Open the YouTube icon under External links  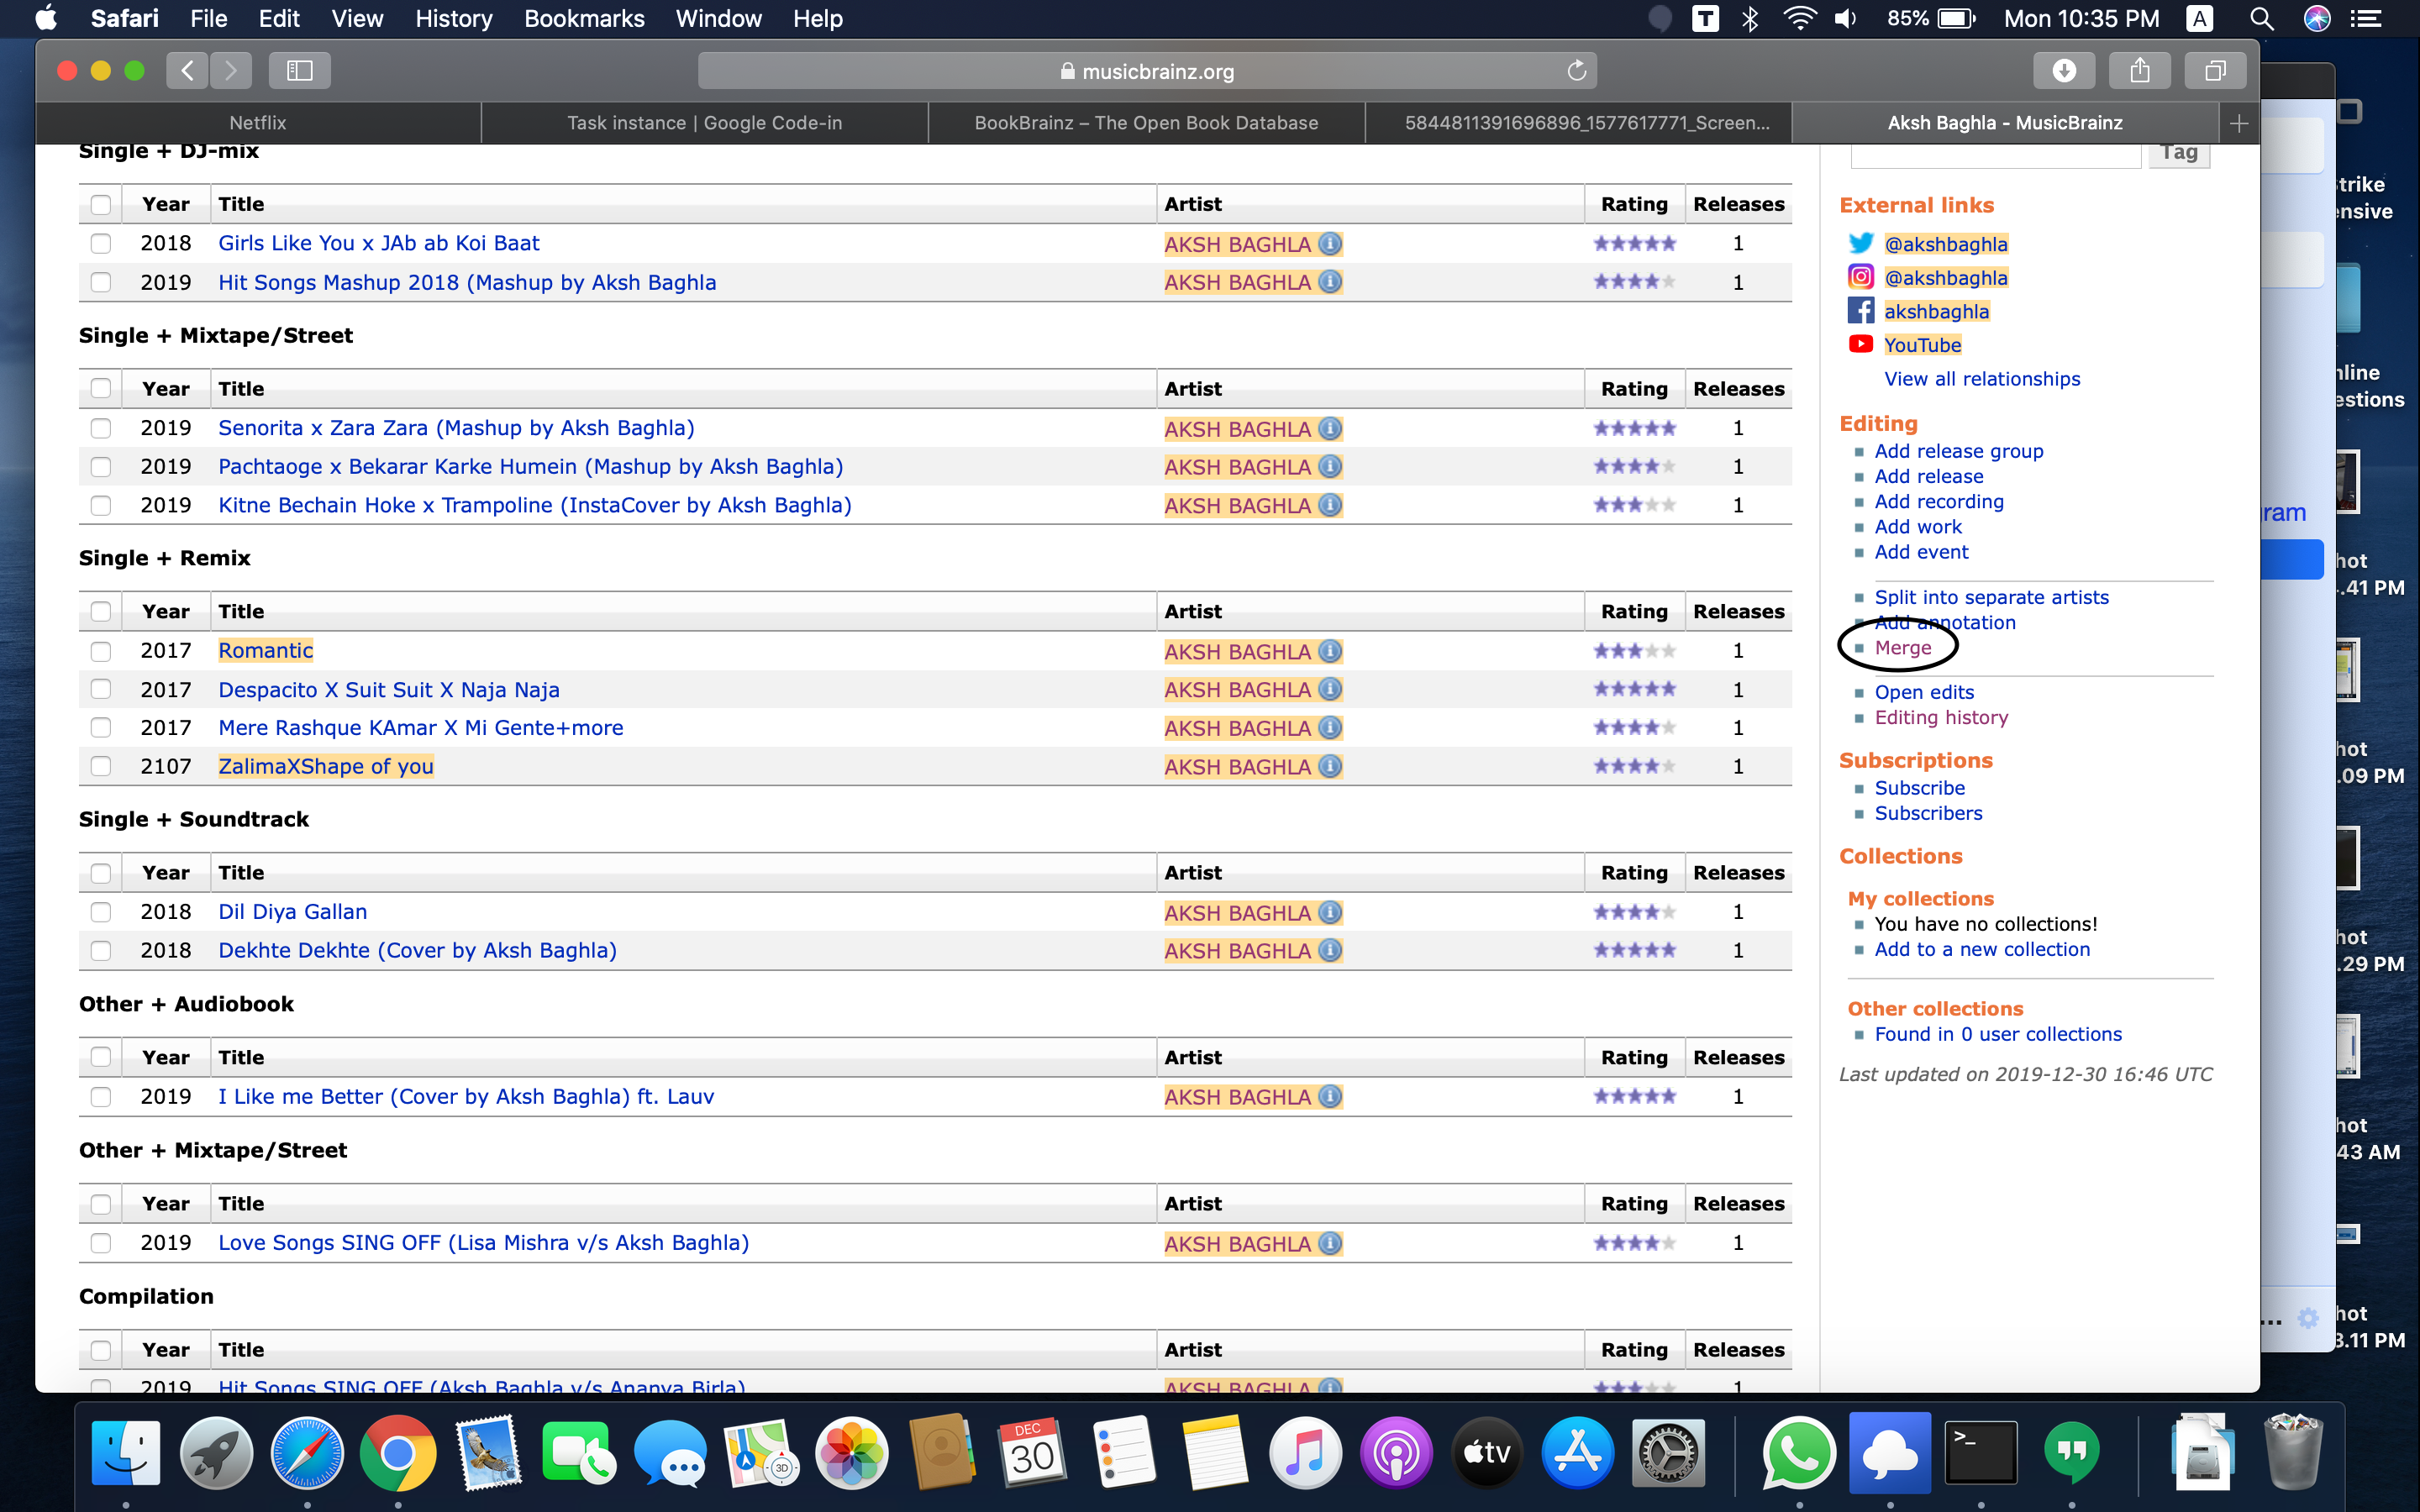(1860, 344)
